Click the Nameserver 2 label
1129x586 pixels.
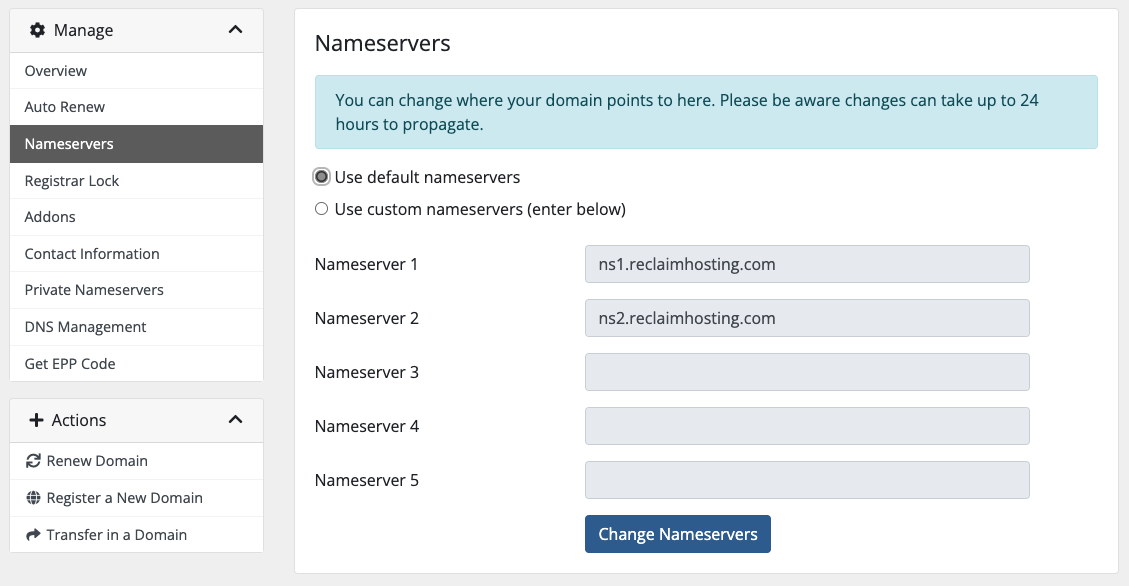tap(366, 318)
